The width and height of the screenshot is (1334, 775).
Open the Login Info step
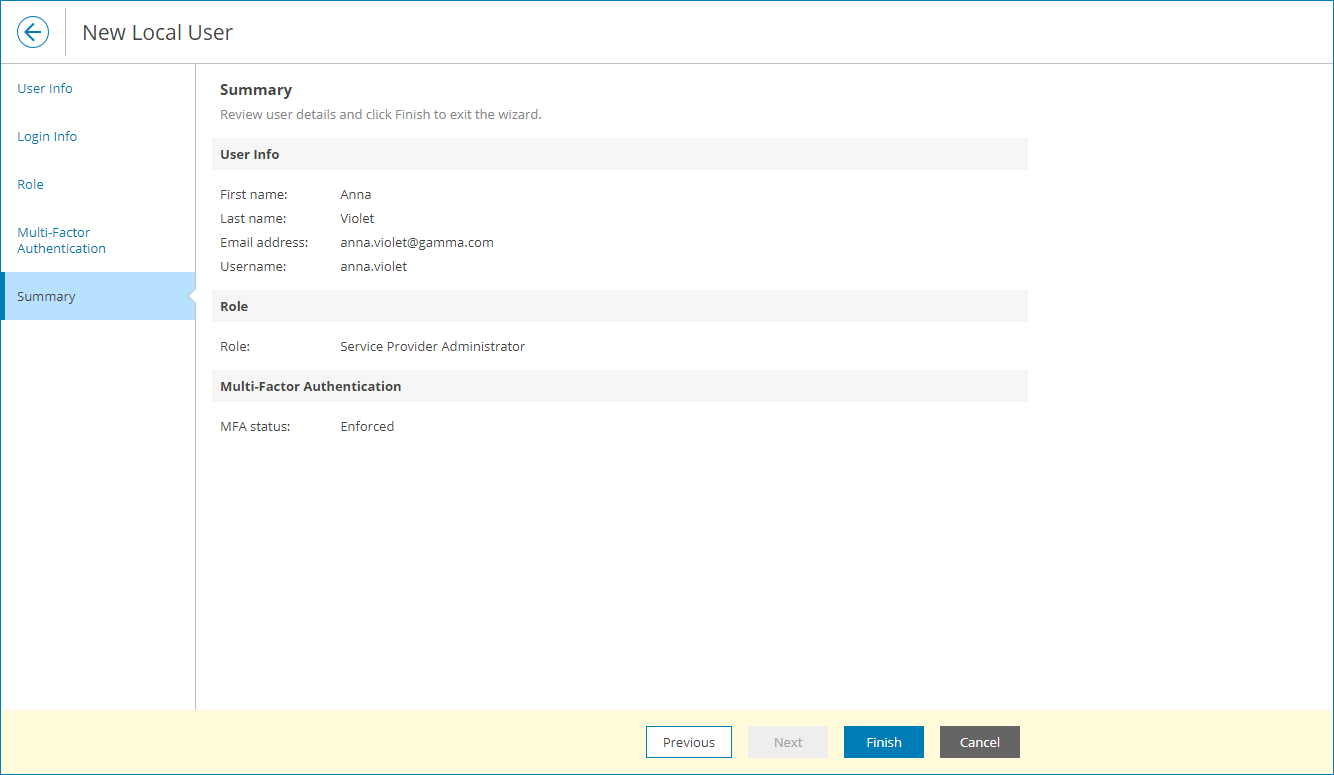click(x=46, y=136)
